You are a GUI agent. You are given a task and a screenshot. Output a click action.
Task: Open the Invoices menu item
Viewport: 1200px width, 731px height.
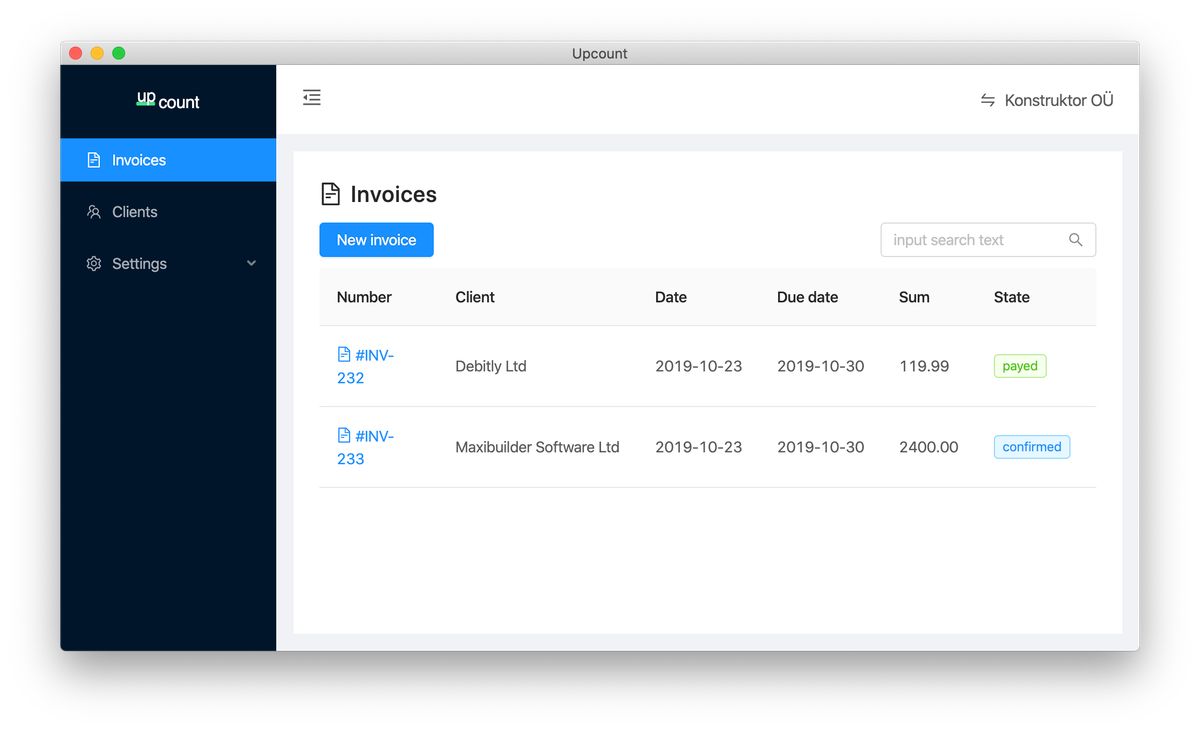pos(168,160)
